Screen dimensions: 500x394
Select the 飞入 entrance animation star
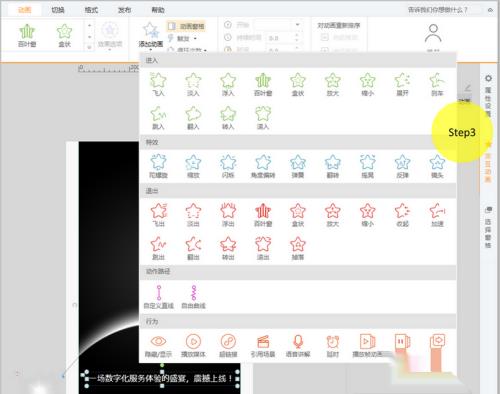tap(158, 84)
